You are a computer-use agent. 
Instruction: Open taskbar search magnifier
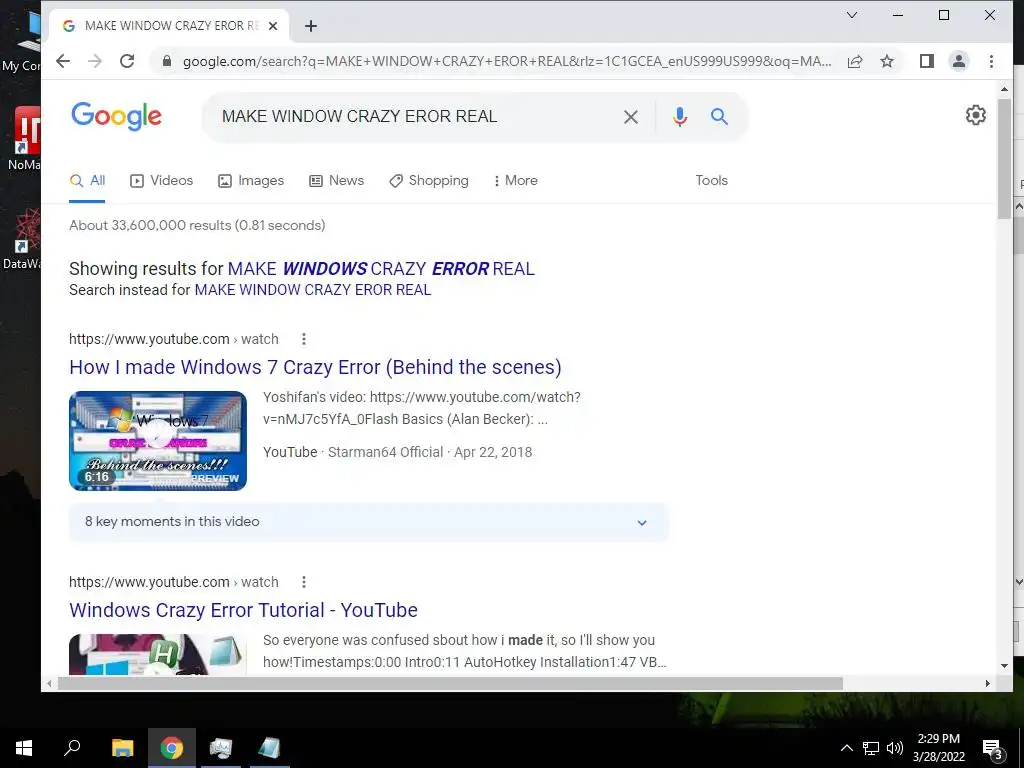[x=72, y=748]
